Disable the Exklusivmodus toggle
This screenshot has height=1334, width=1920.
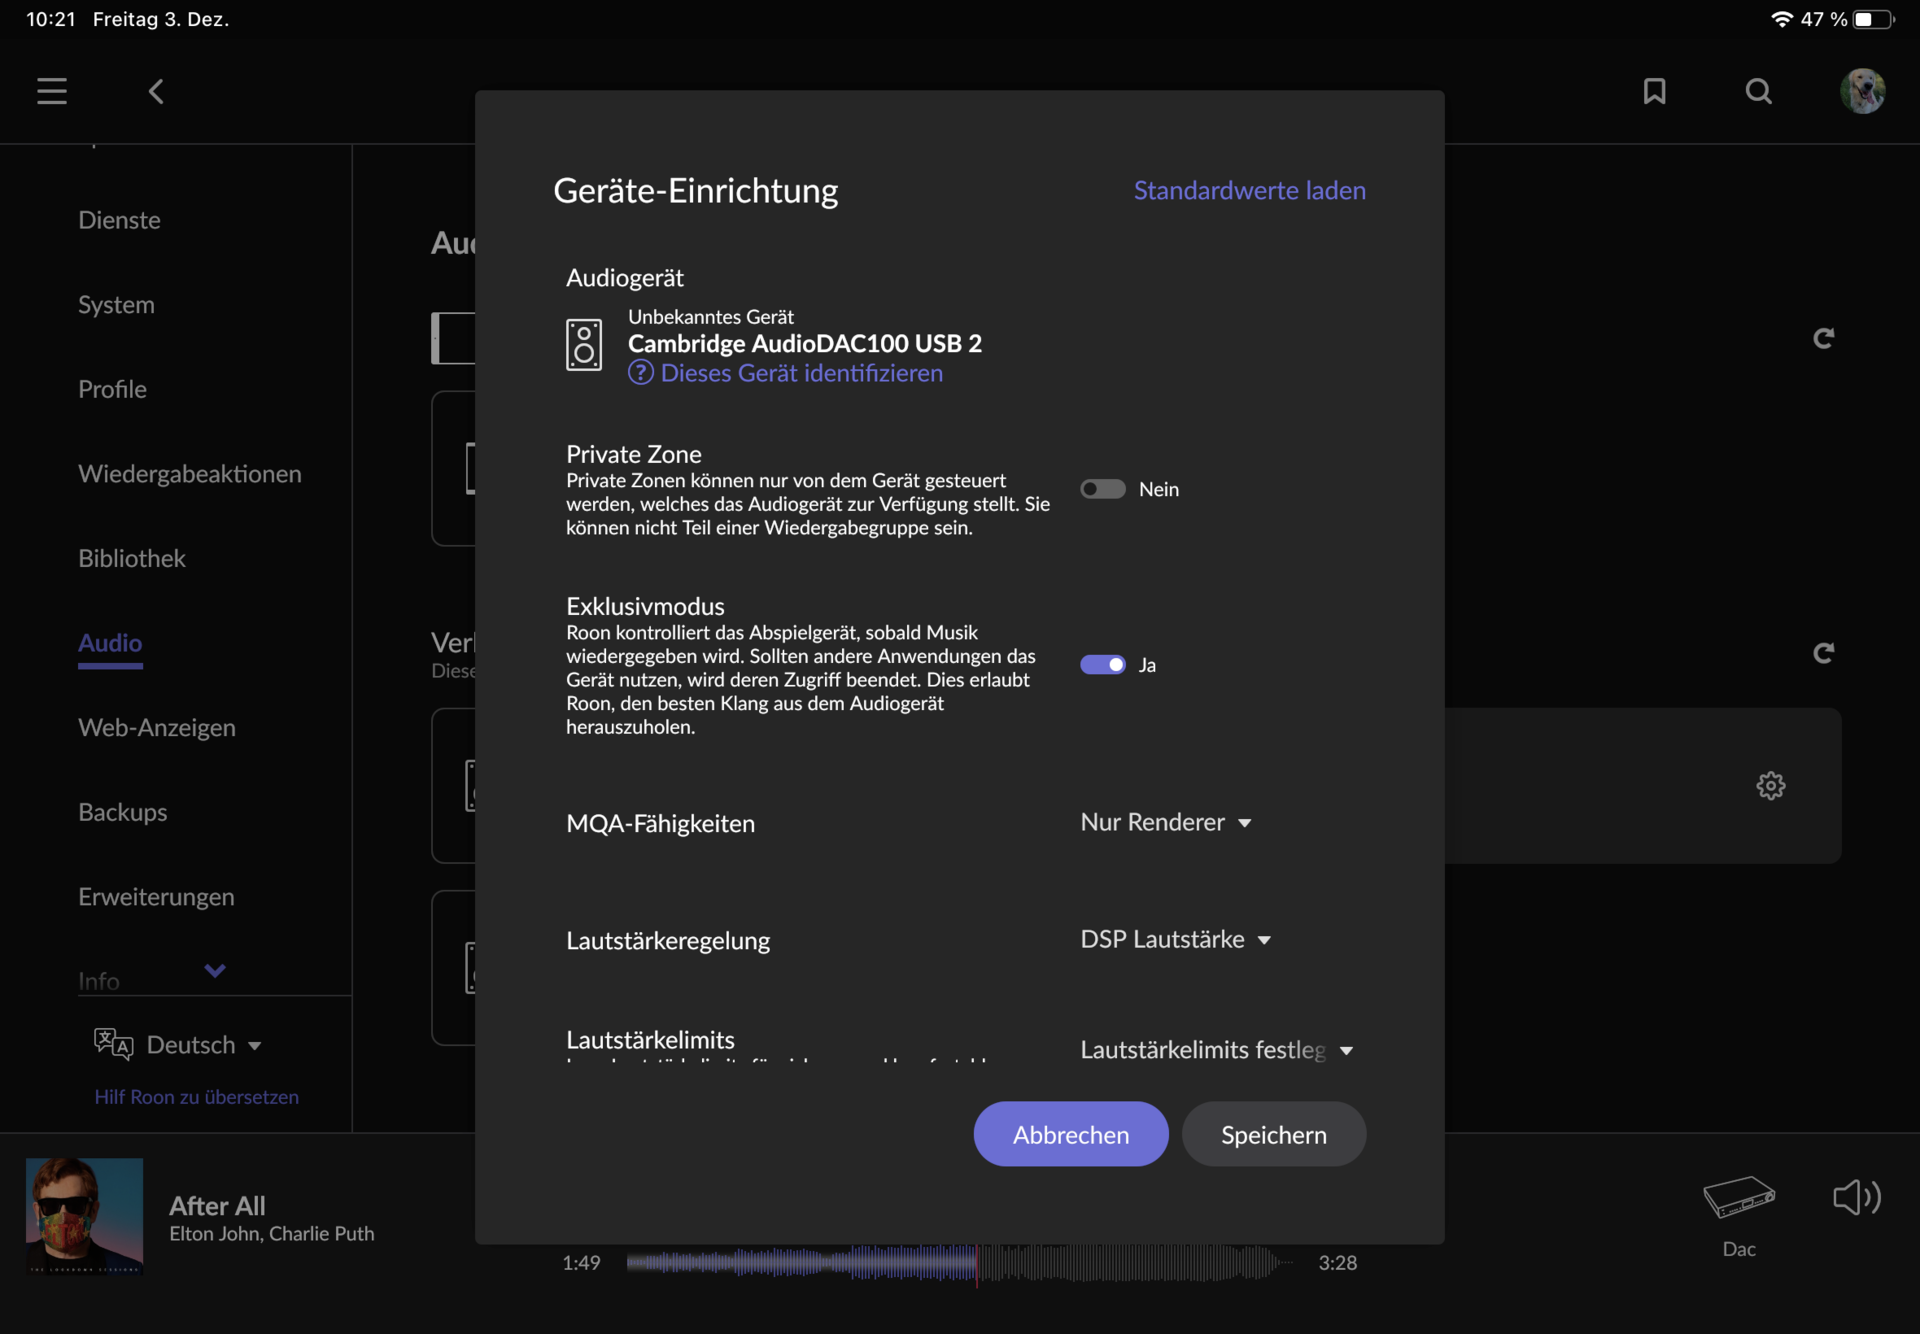pyautogui.click(x=1102, y=665)
